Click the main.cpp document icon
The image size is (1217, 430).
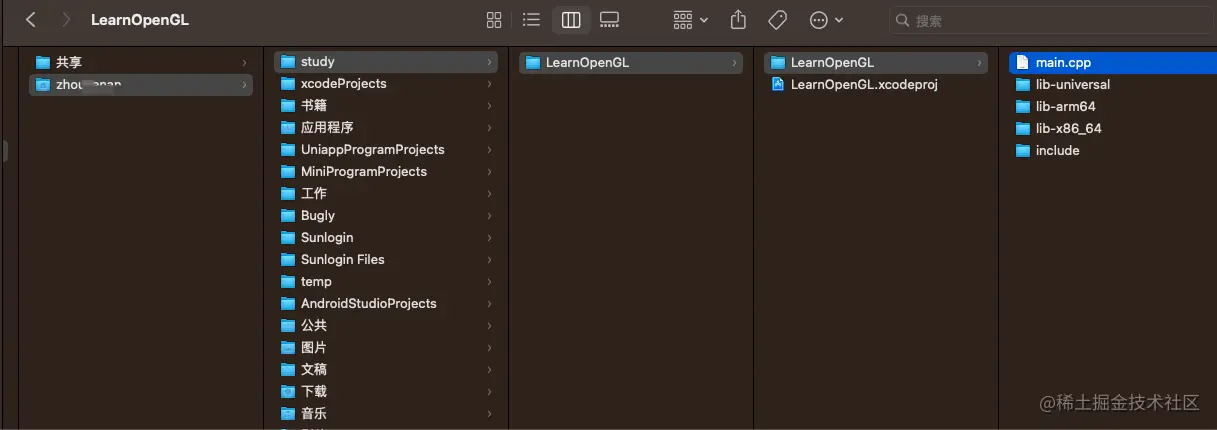coord(1022,63)
